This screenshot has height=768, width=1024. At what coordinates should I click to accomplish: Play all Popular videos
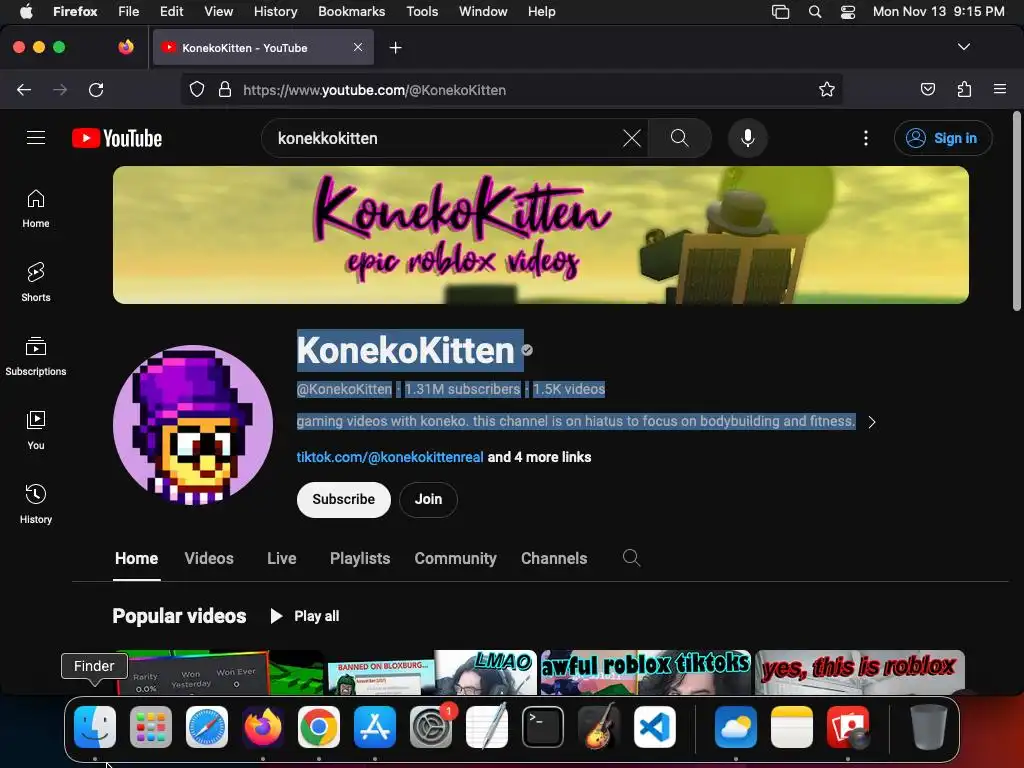pyautogui.click(x=304, y=616)
